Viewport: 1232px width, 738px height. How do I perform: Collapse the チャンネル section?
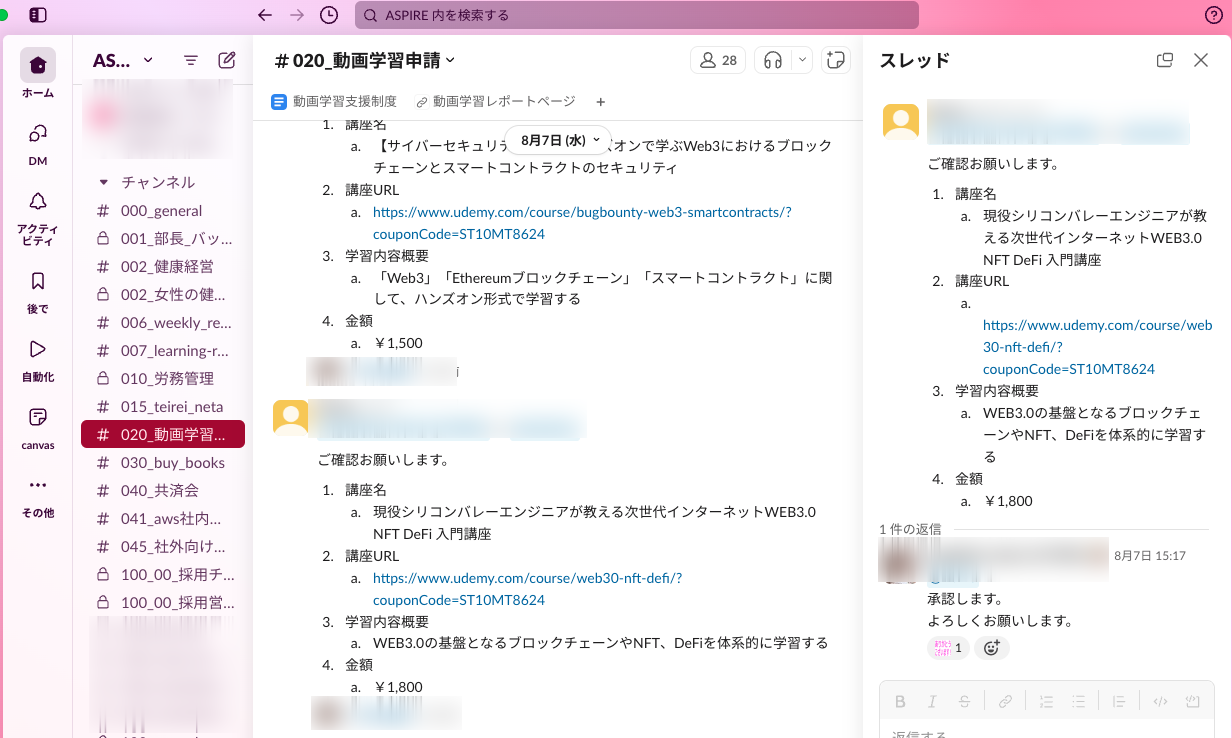(x=102, y=183)
